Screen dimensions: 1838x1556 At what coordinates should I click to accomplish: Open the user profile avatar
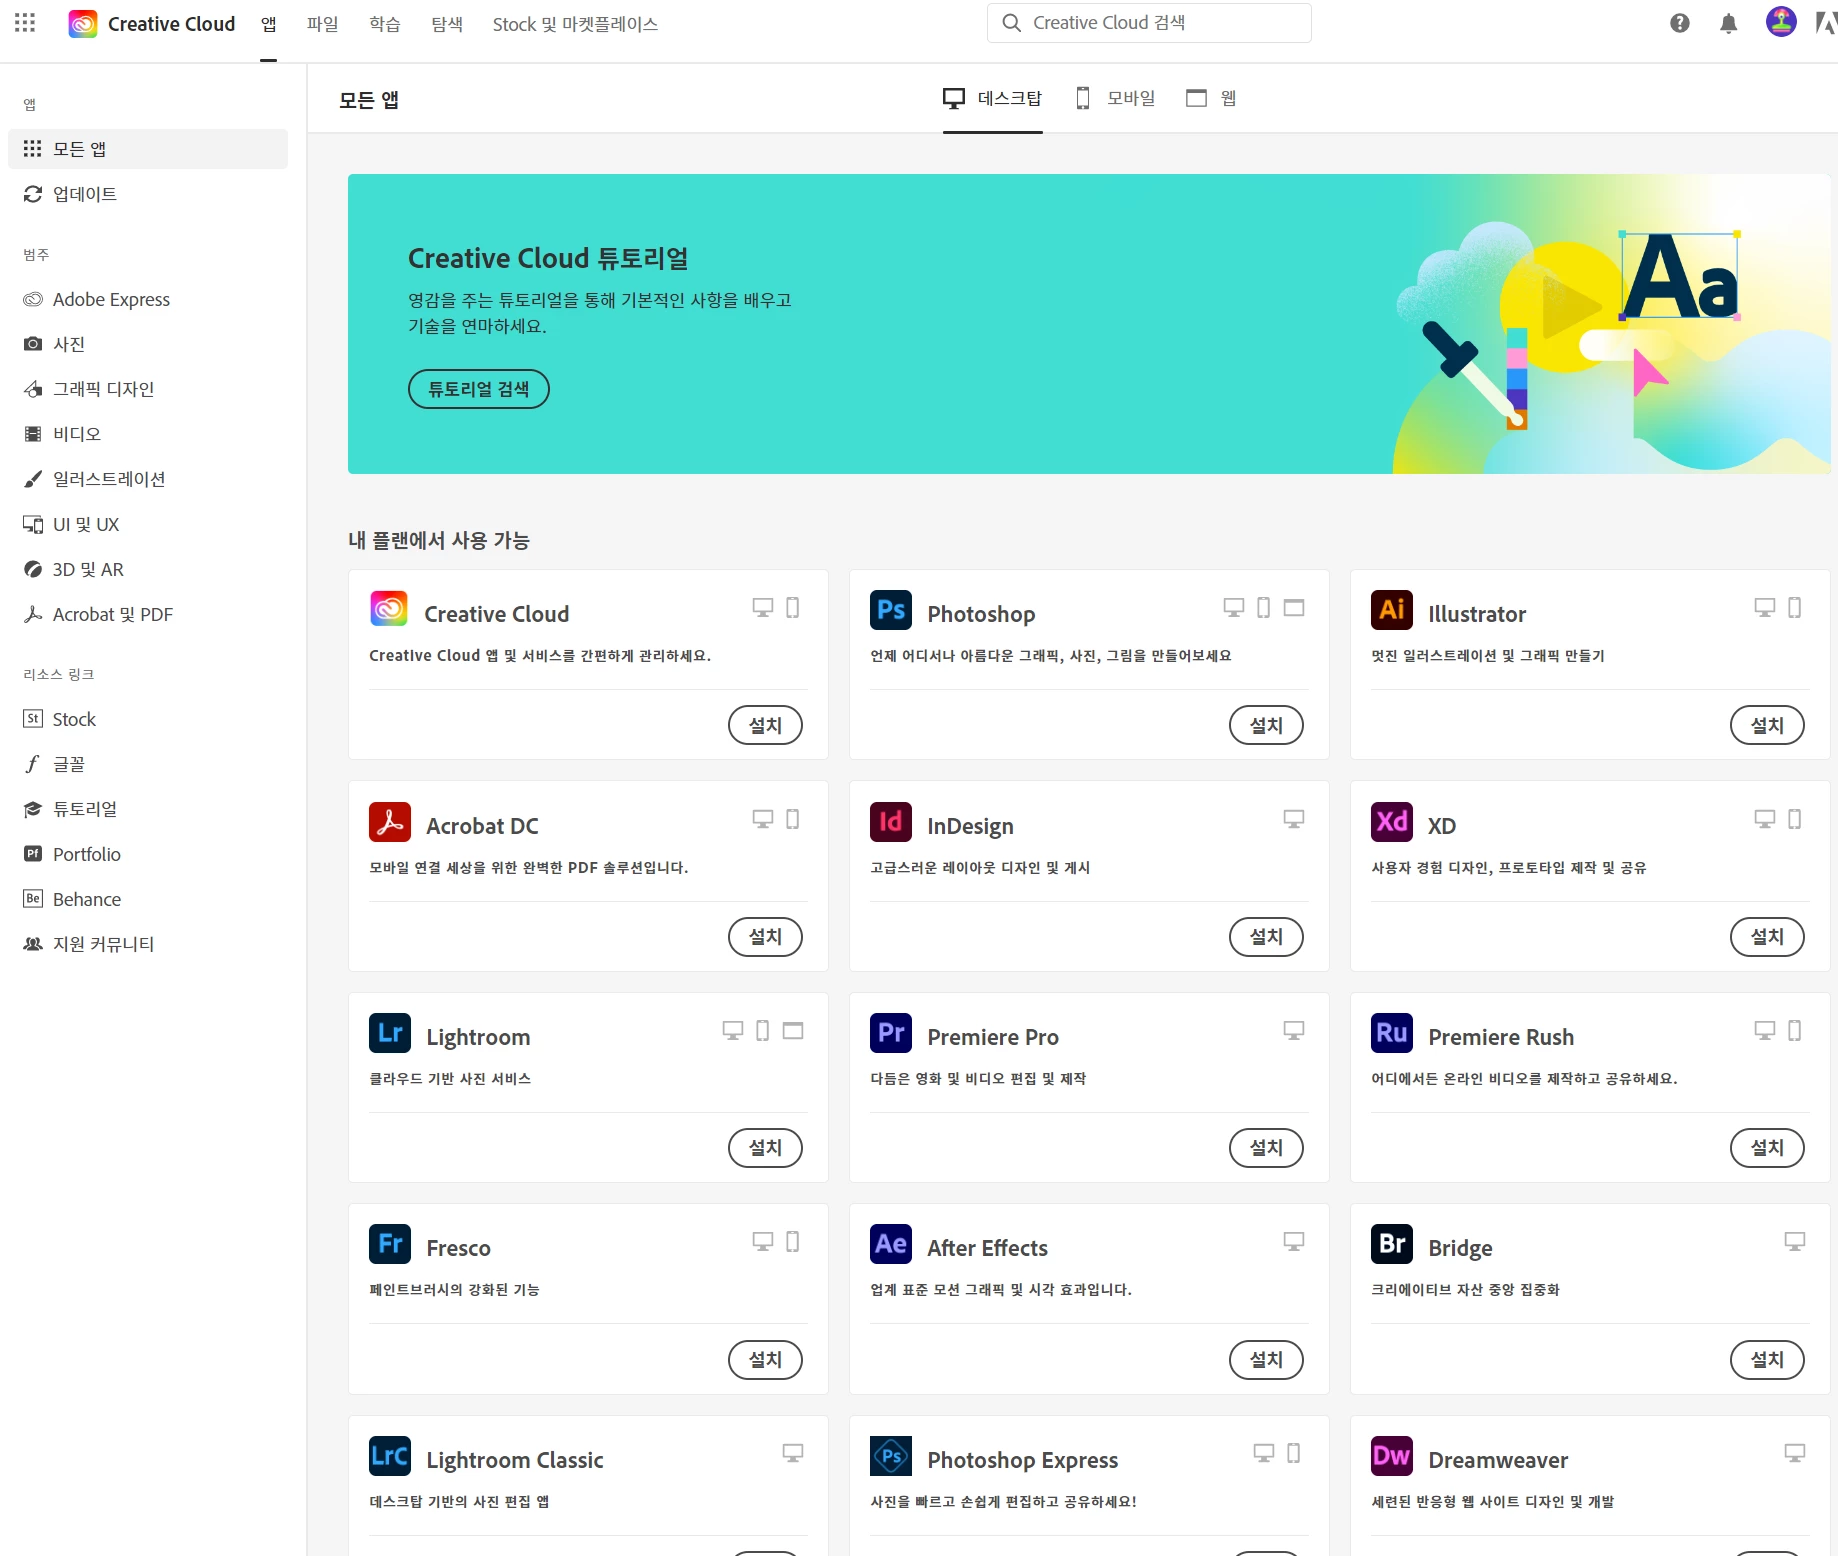click(x=1781, y=22)
